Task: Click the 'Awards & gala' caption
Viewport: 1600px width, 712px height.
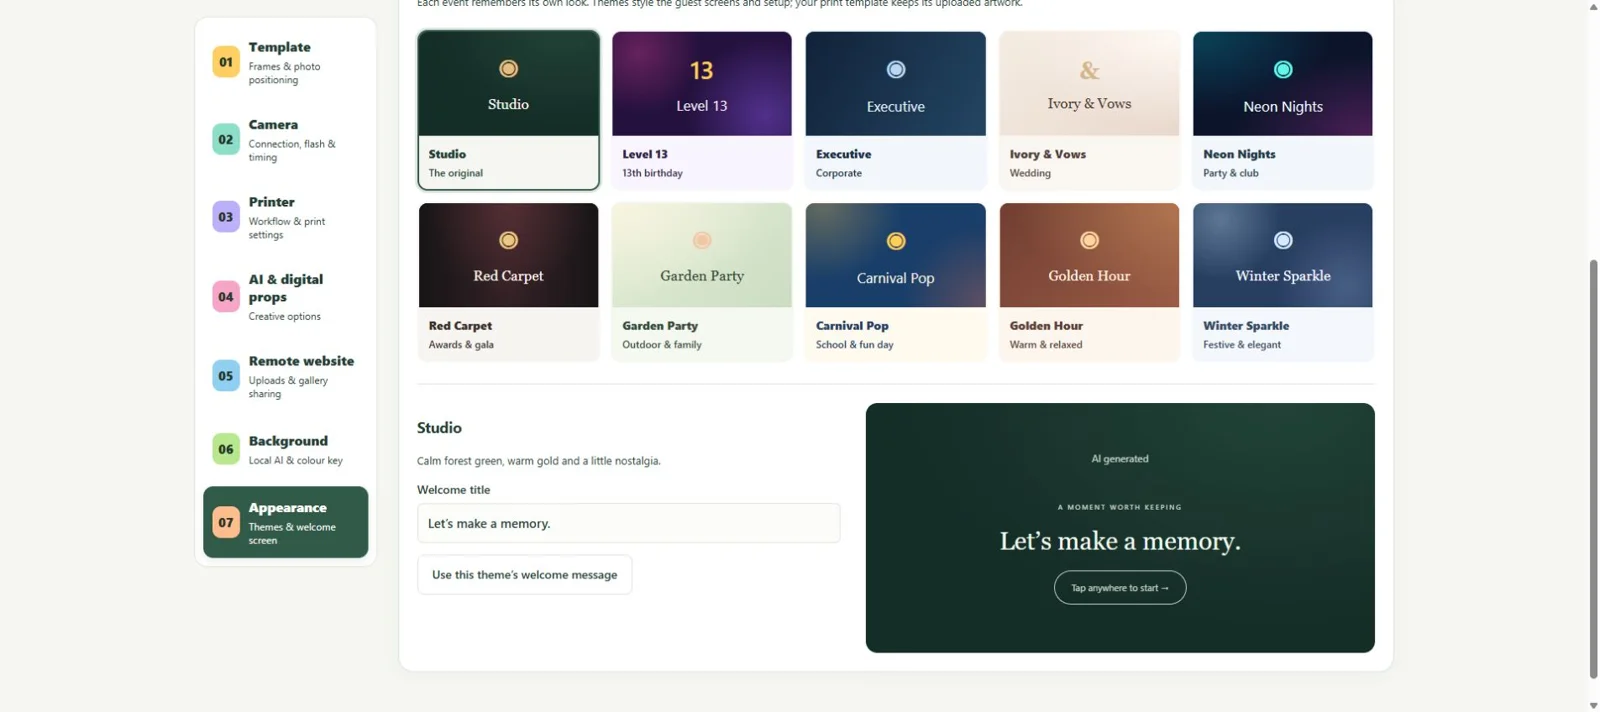Action: pyautogui.click(x=461, y=345)
